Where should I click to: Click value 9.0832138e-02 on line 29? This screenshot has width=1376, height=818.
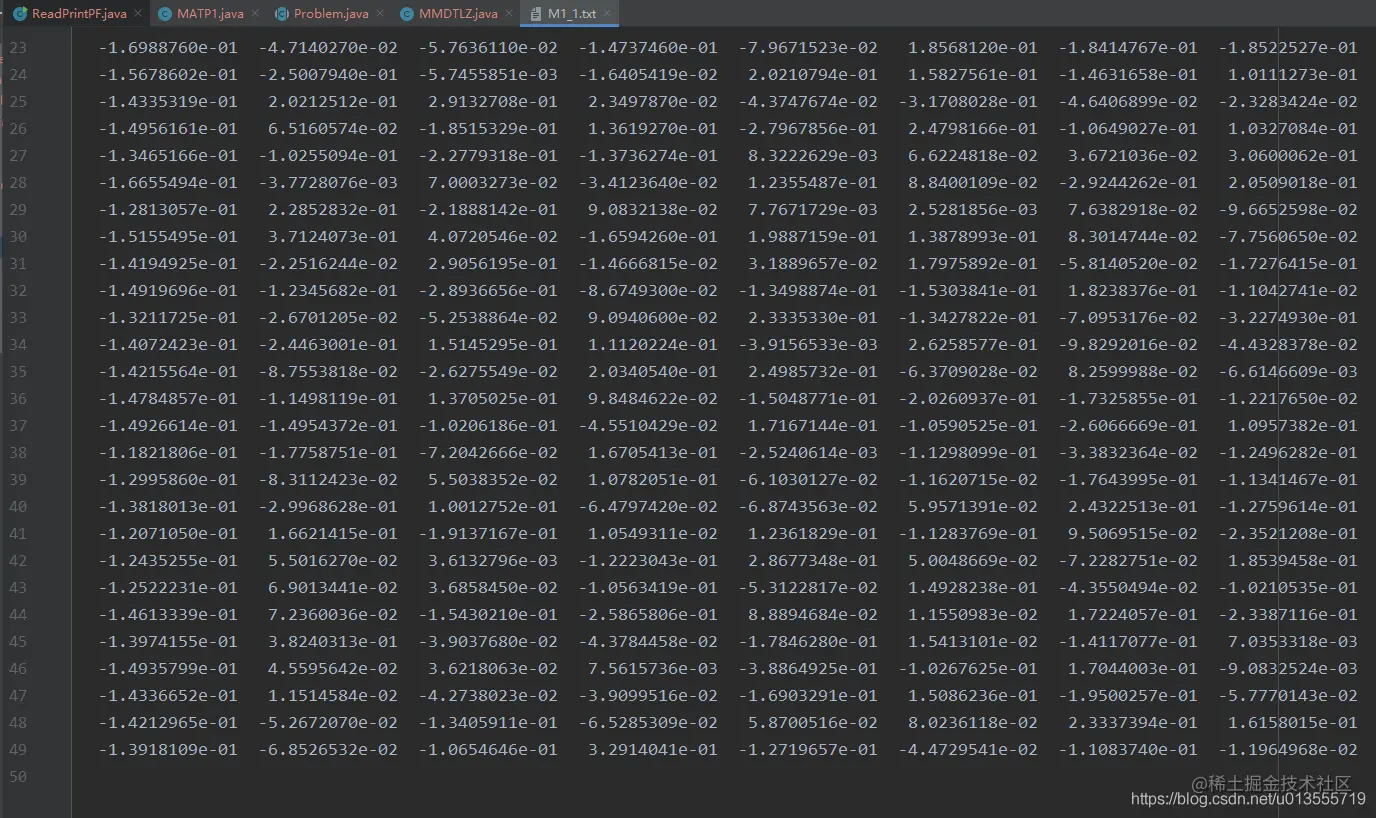click(x=653, y=210)
